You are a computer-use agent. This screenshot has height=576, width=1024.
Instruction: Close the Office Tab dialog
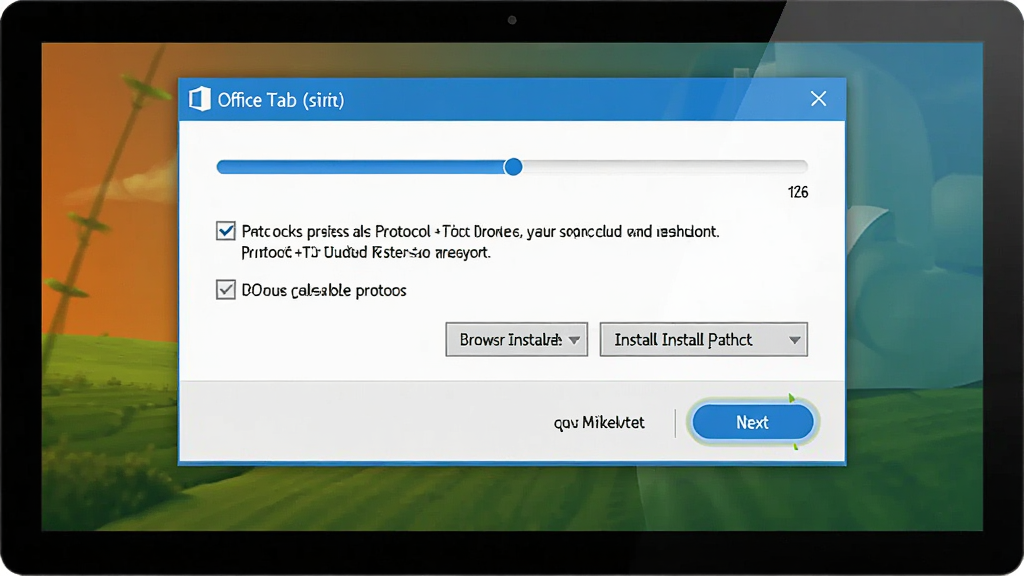tap(818, 99)
